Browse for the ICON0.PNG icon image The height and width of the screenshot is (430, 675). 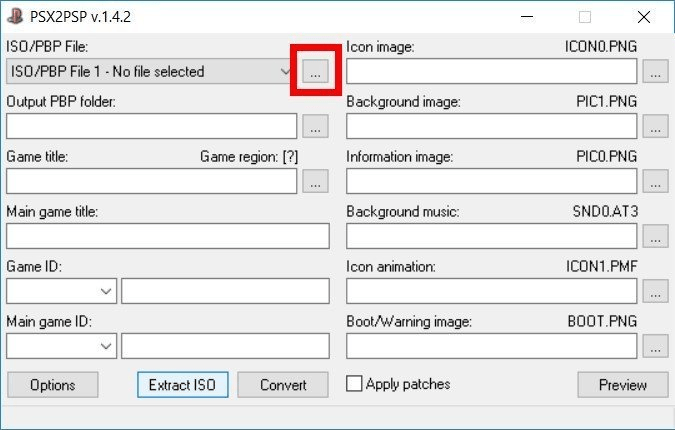coord(655,72)
